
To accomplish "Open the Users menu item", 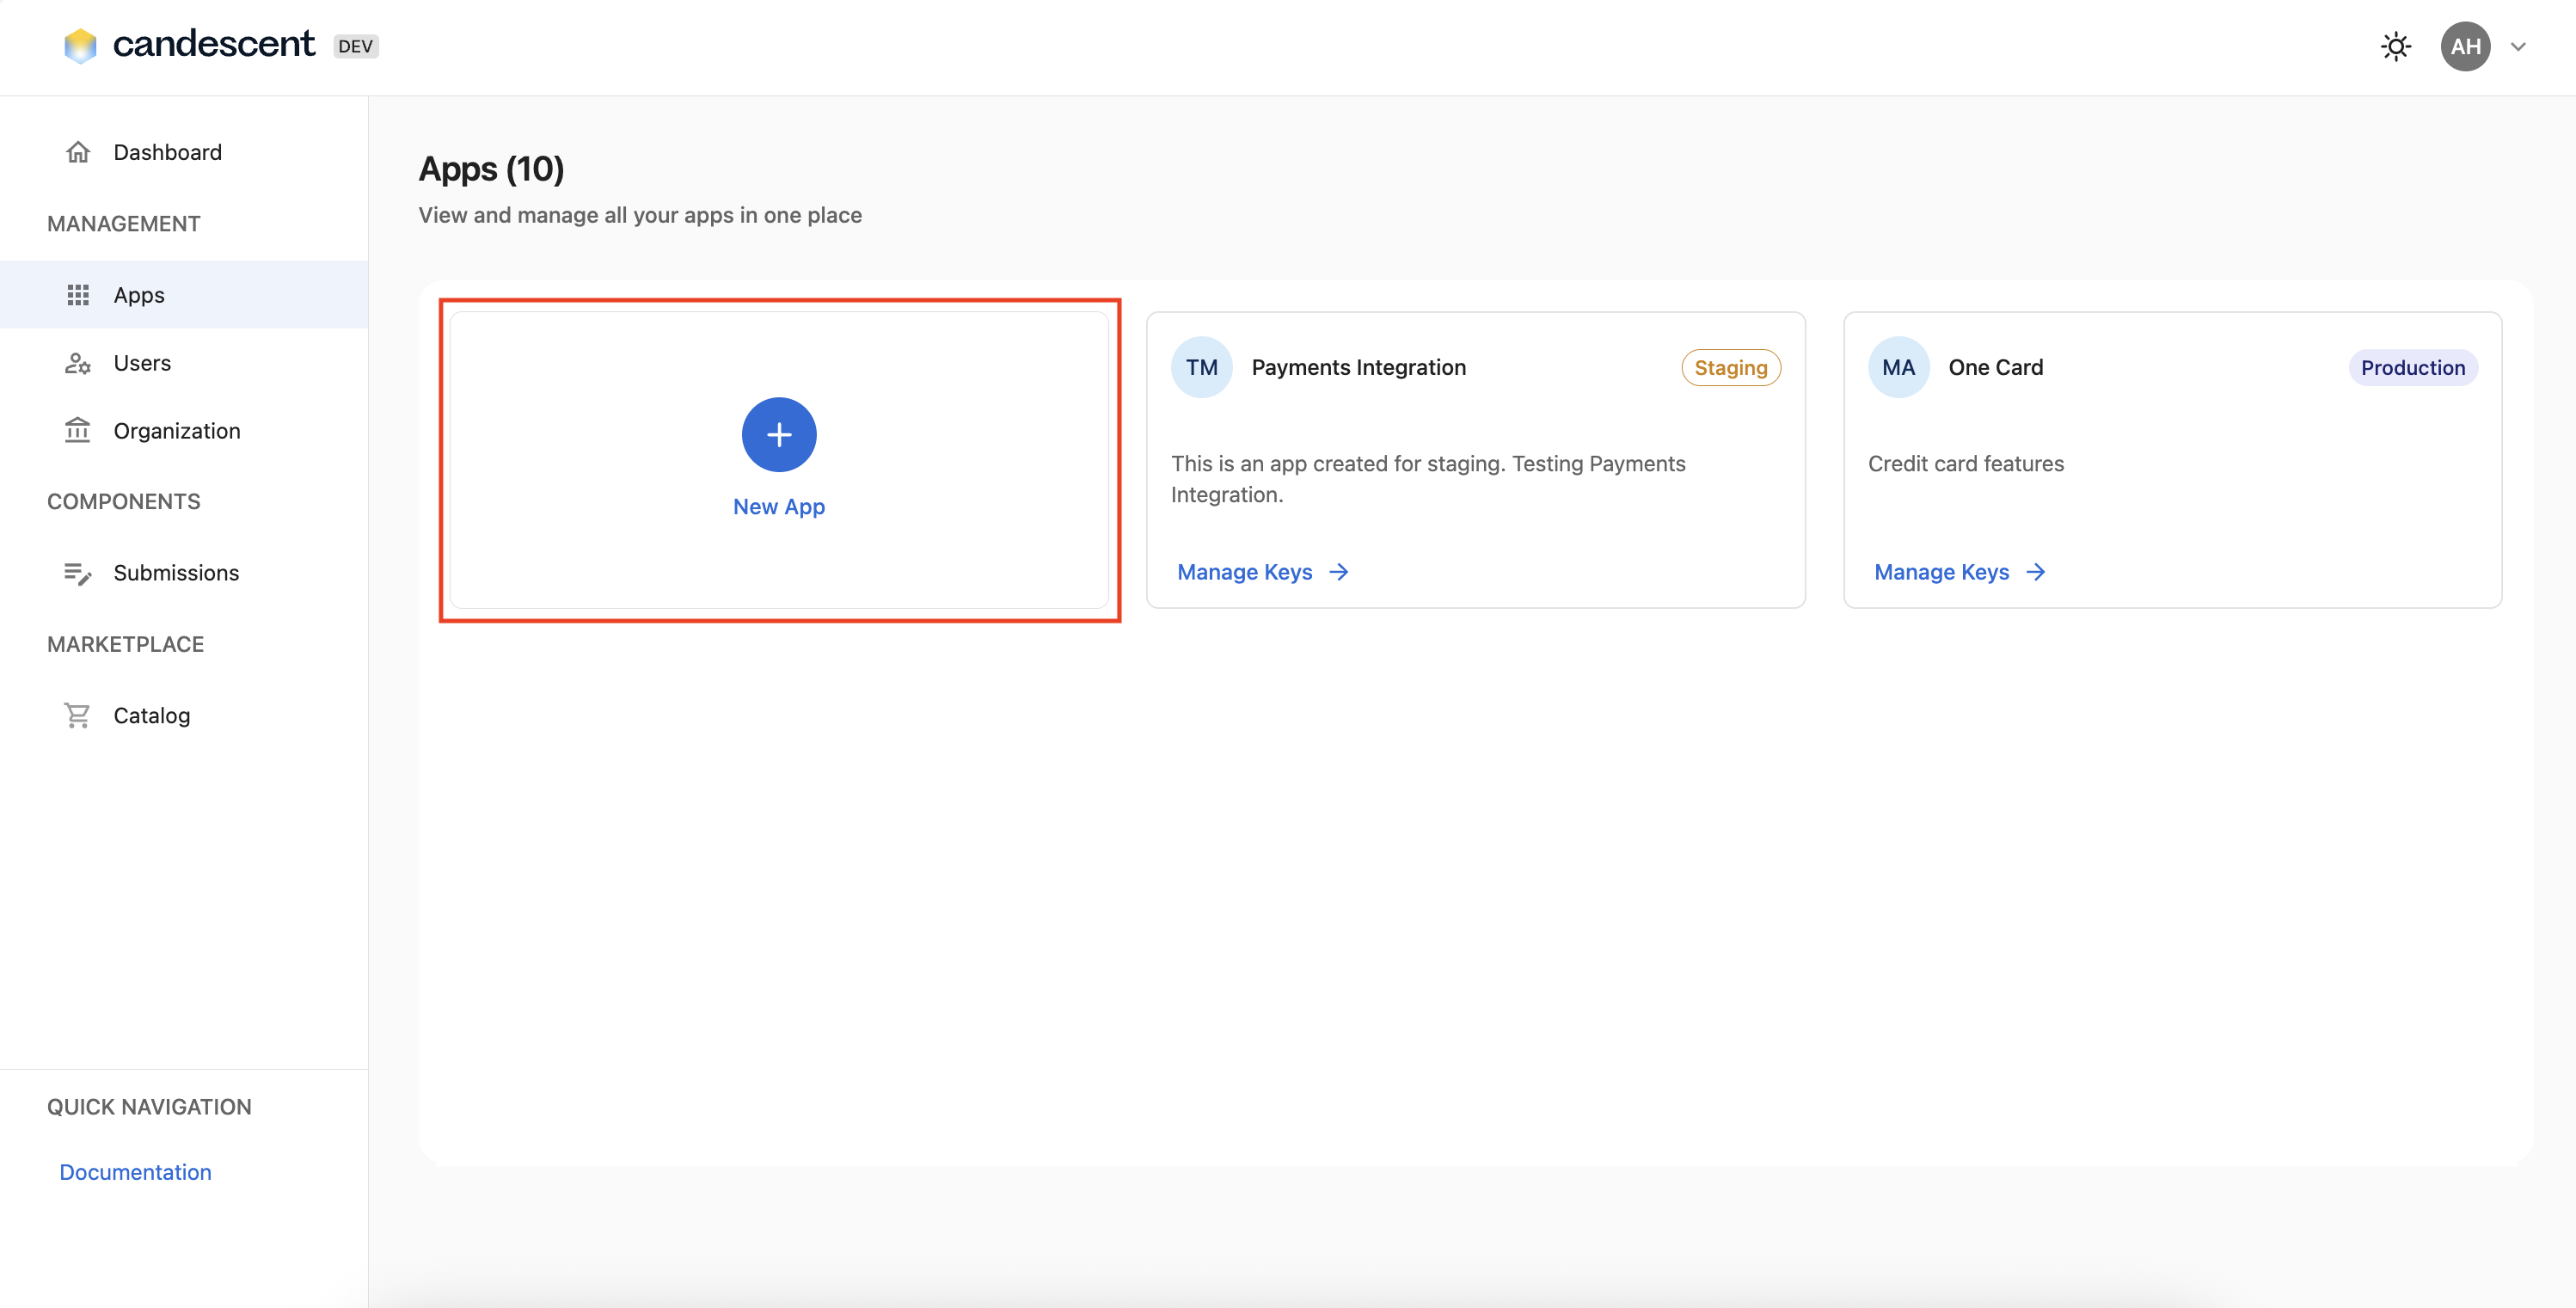I will pyautogui.click(x=142, y=363).
